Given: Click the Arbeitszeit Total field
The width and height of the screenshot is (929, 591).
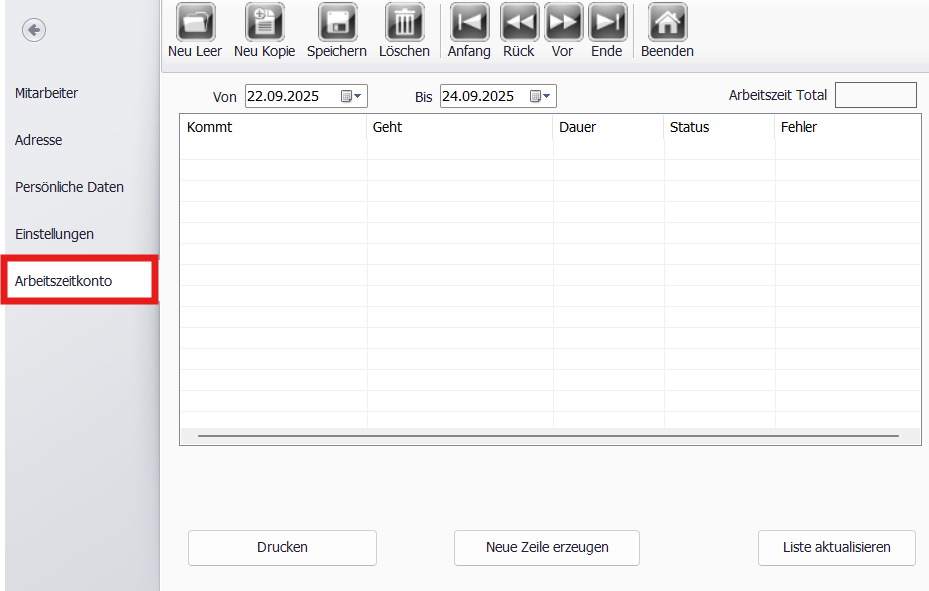Looking at the screenshot, I should point(876,95).
